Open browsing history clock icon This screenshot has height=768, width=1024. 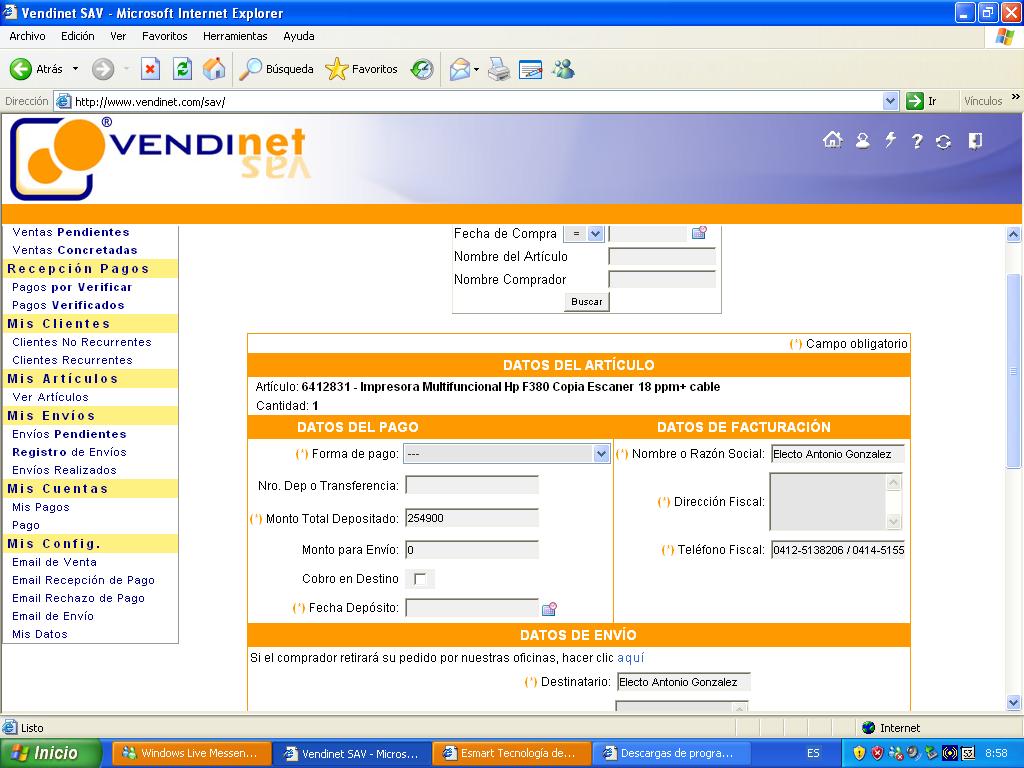coord(422,69)
